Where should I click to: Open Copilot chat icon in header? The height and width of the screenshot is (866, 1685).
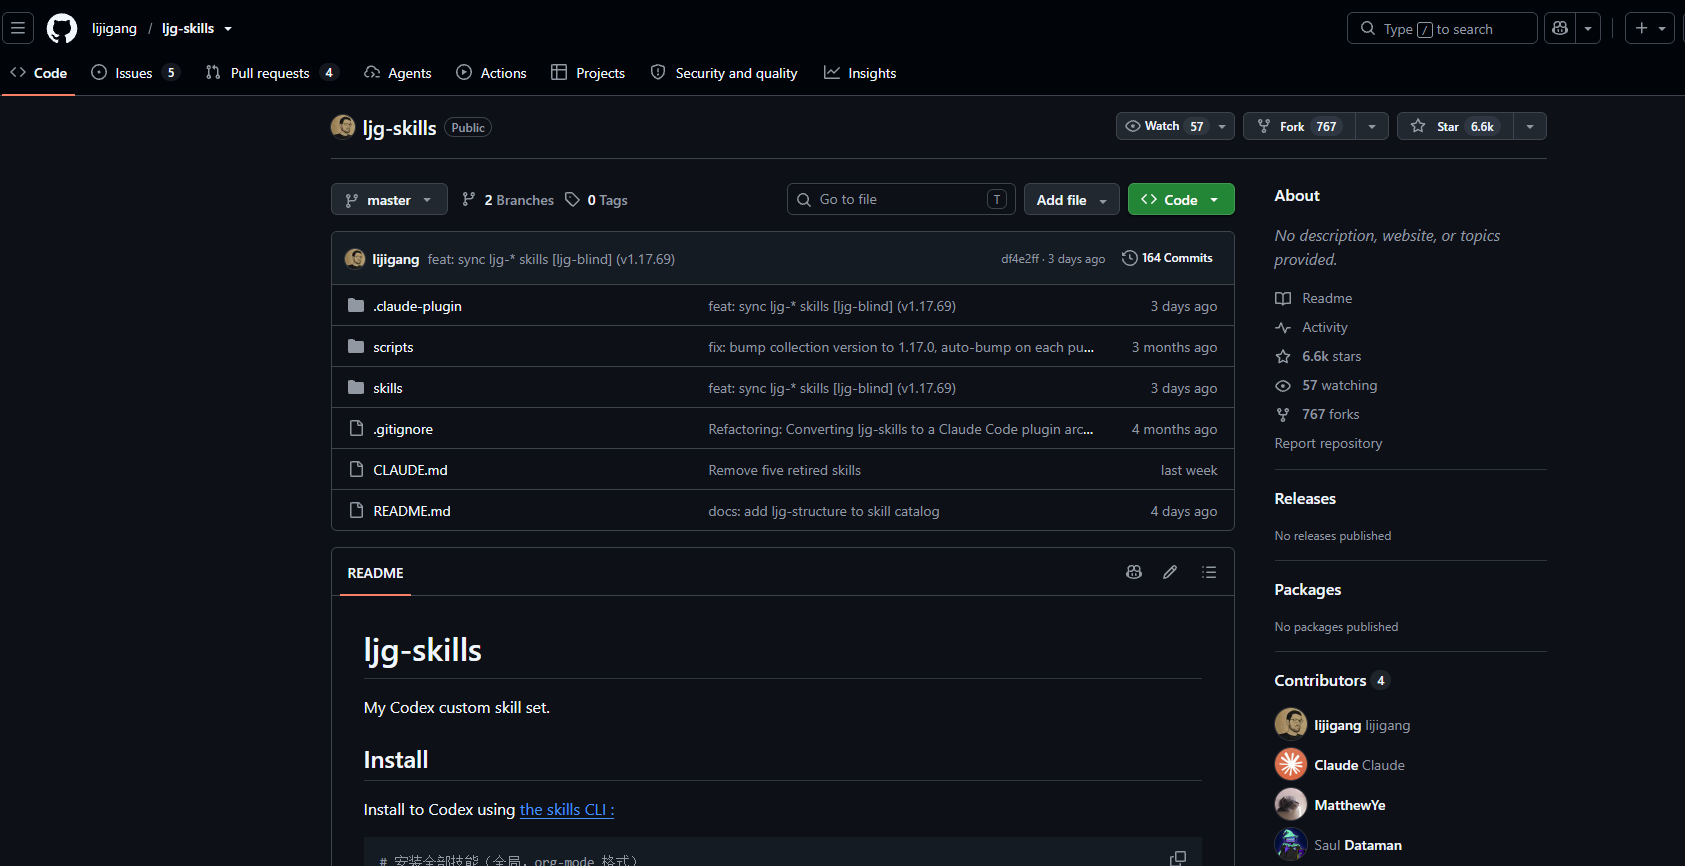1560,28
